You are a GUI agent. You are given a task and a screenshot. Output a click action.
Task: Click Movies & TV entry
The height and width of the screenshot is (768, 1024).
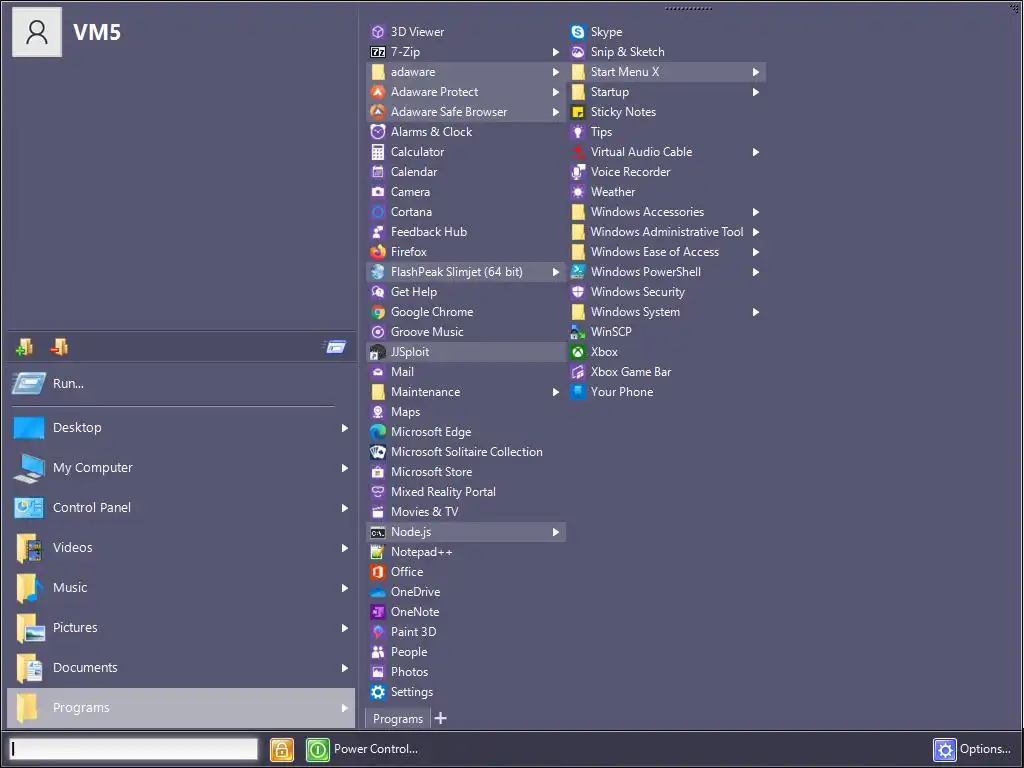point(466,512)
